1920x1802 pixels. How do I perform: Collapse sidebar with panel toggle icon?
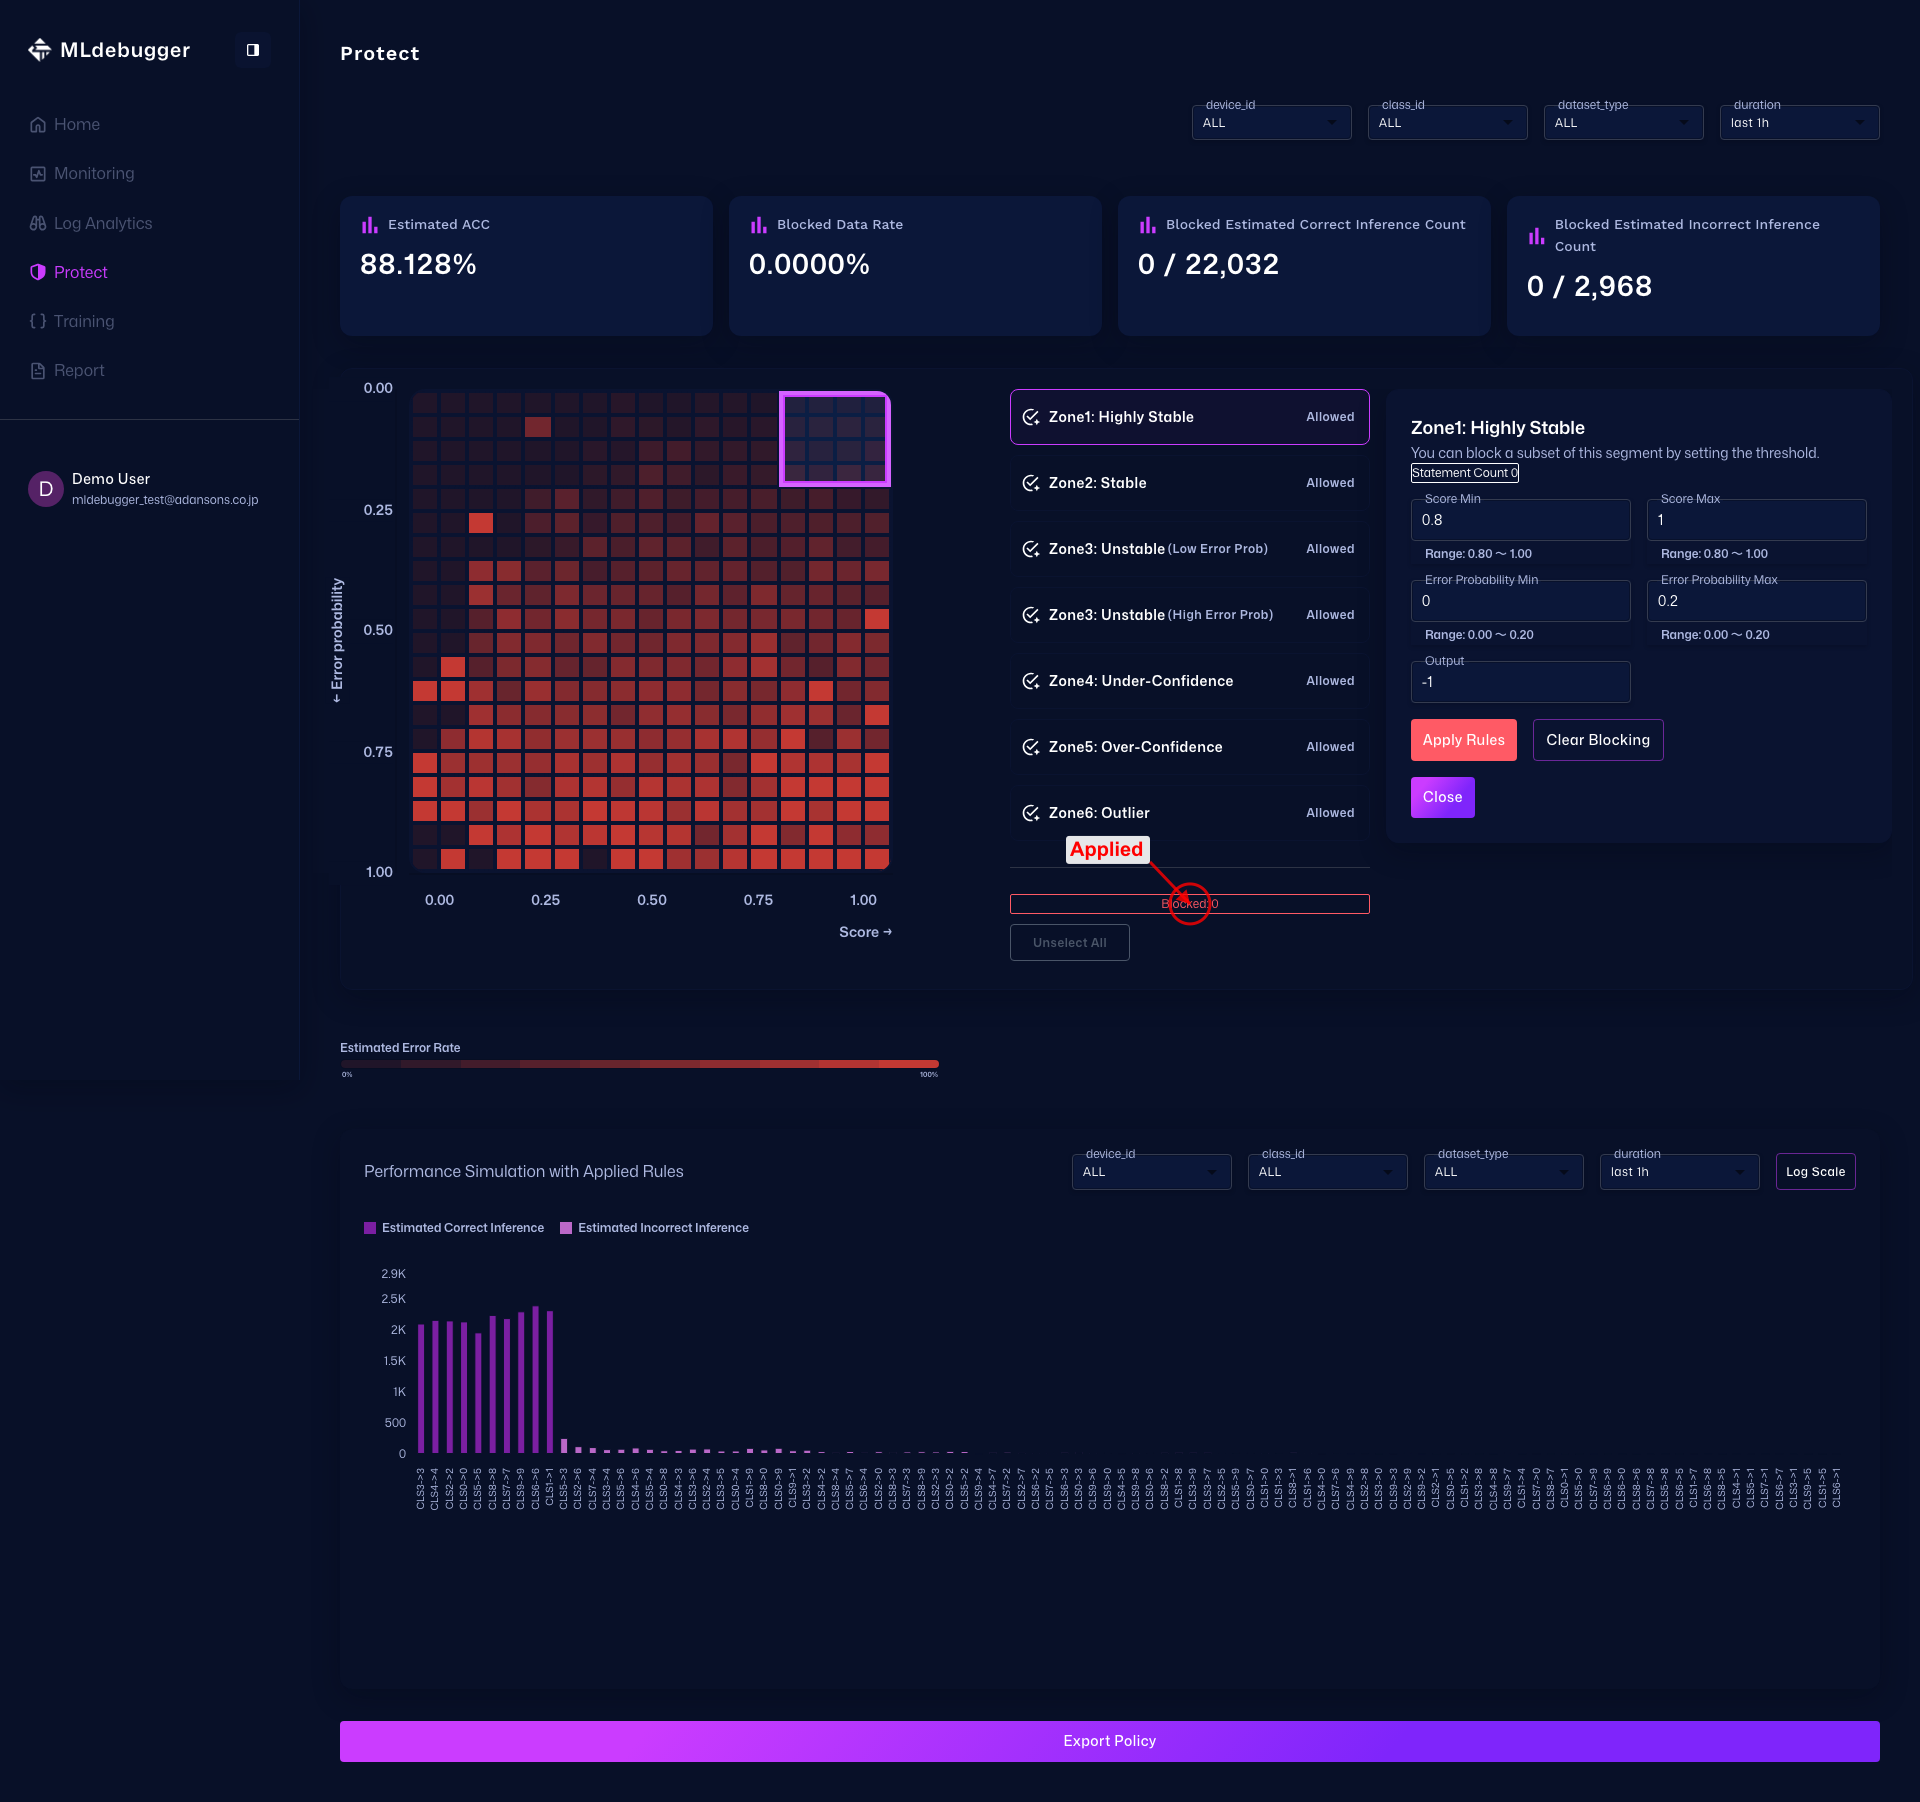[x=253, y=50]
